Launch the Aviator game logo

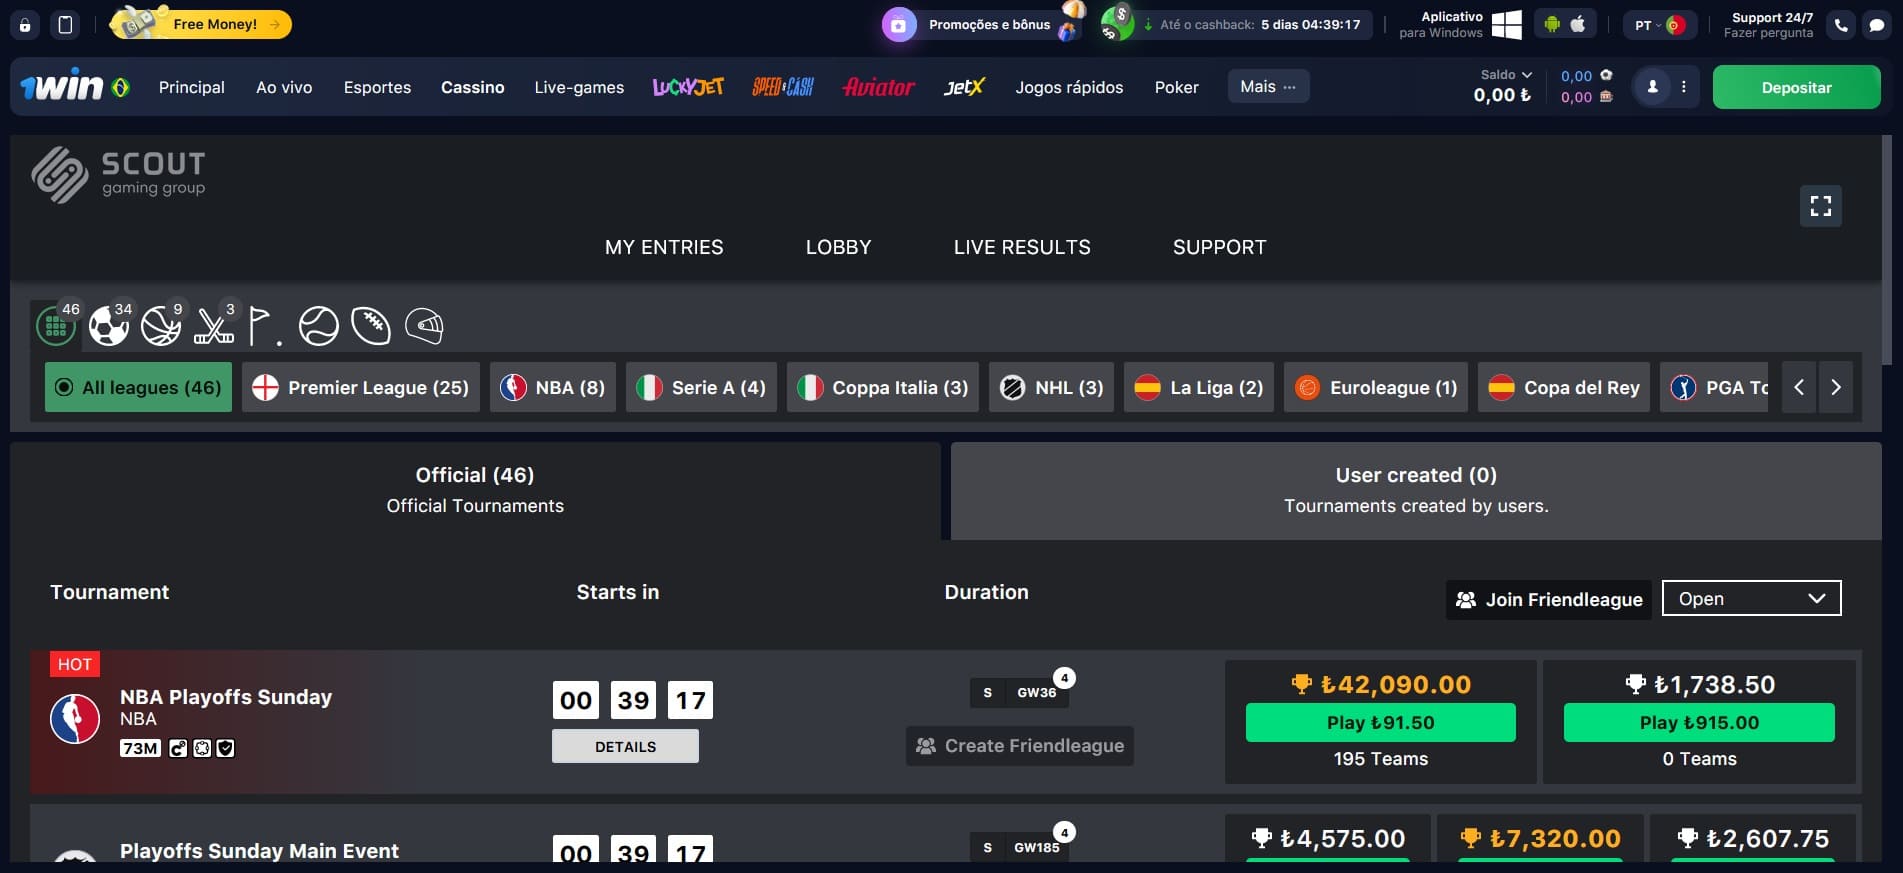click(879, 88)
